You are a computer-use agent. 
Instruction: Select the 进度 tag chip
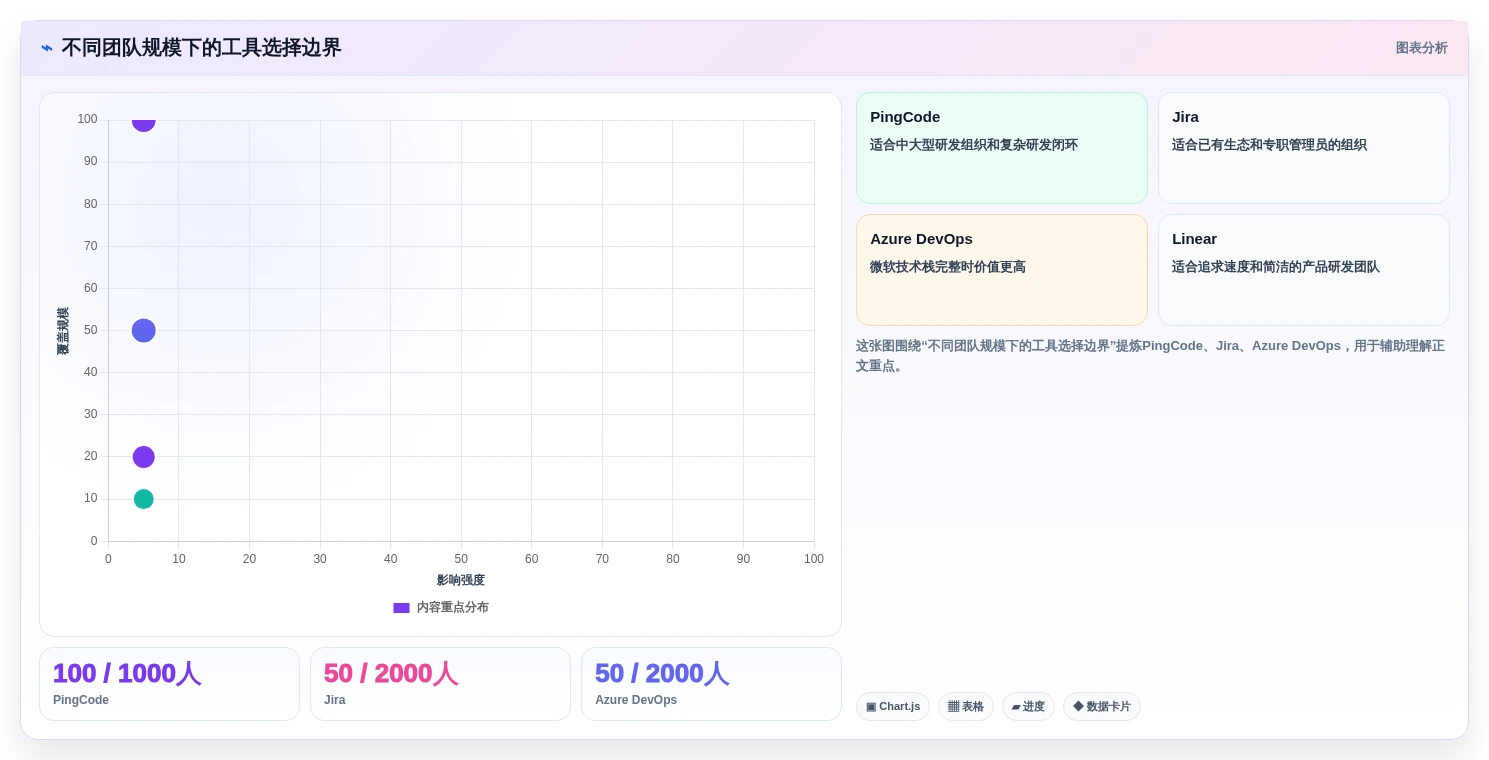click(1028, 707)
